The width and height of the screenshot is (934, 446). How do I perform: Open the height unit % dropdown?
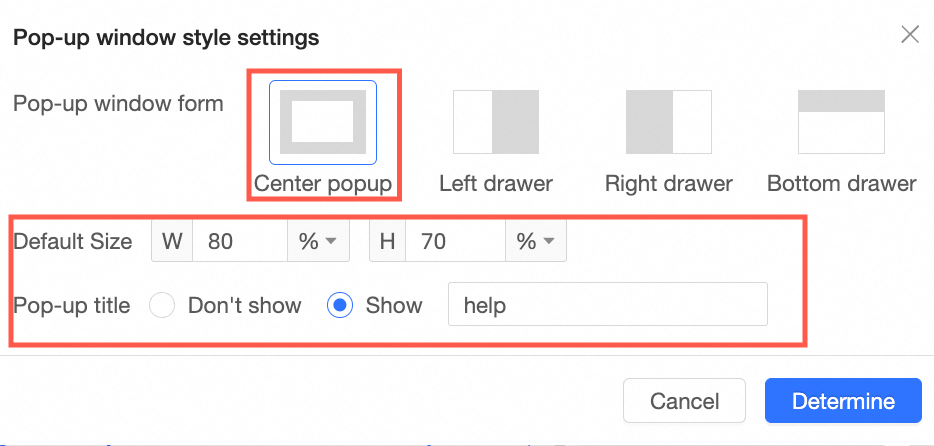pyautogui.click(x=536, y=241)
